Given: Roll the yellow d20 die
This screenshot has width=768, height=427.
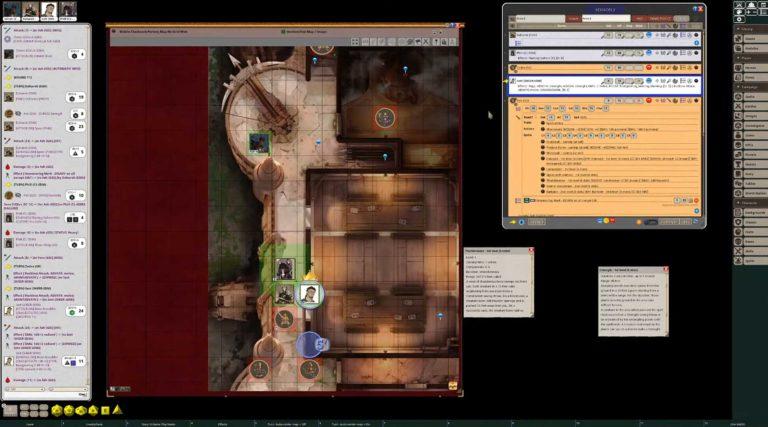Looking at the screenshot, I should [57, 410].
